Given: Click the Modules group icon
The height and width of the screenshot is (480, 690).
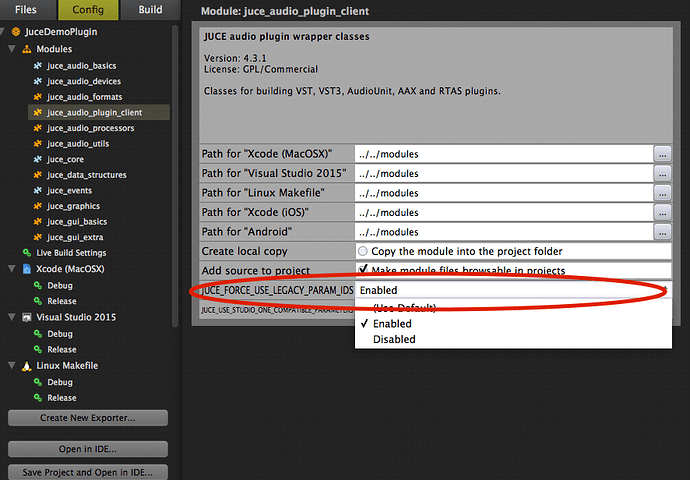Looking at the screenshot, I should click(27, 49).
